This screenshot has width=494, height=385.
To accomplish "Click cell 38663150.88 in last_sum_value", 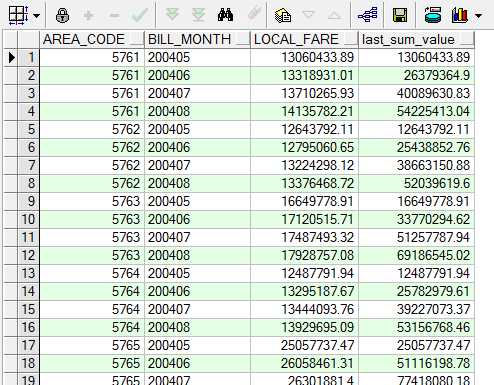I will click(416, 165).
